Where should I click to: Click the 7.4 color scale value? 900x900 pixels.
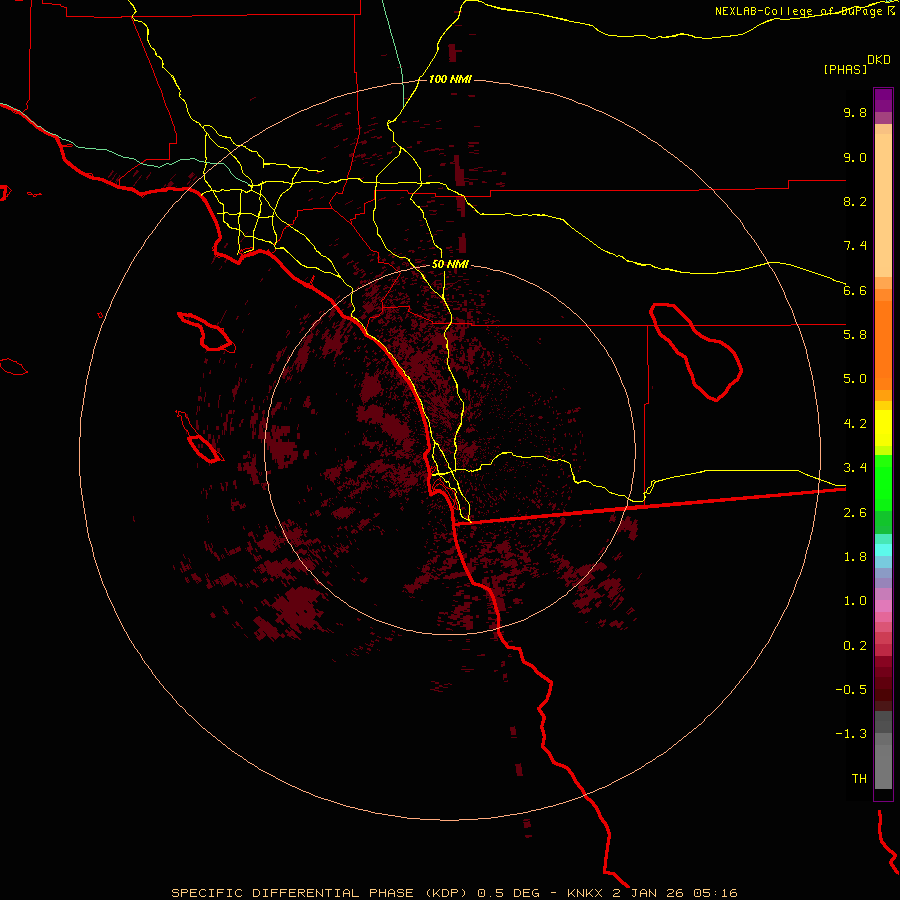click(x=855, y=246)
